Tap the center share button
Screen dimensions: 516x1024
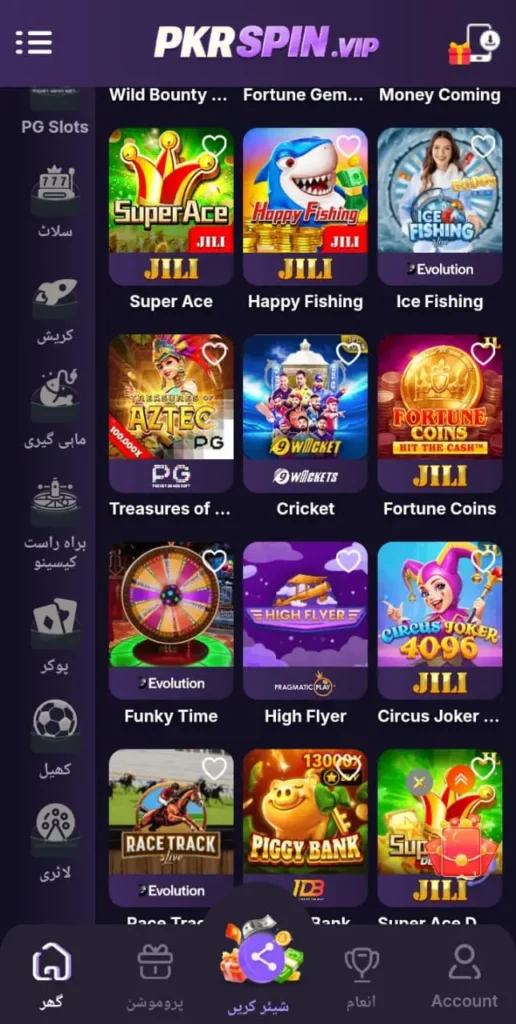pyautogui.click(x=262, y=957)
